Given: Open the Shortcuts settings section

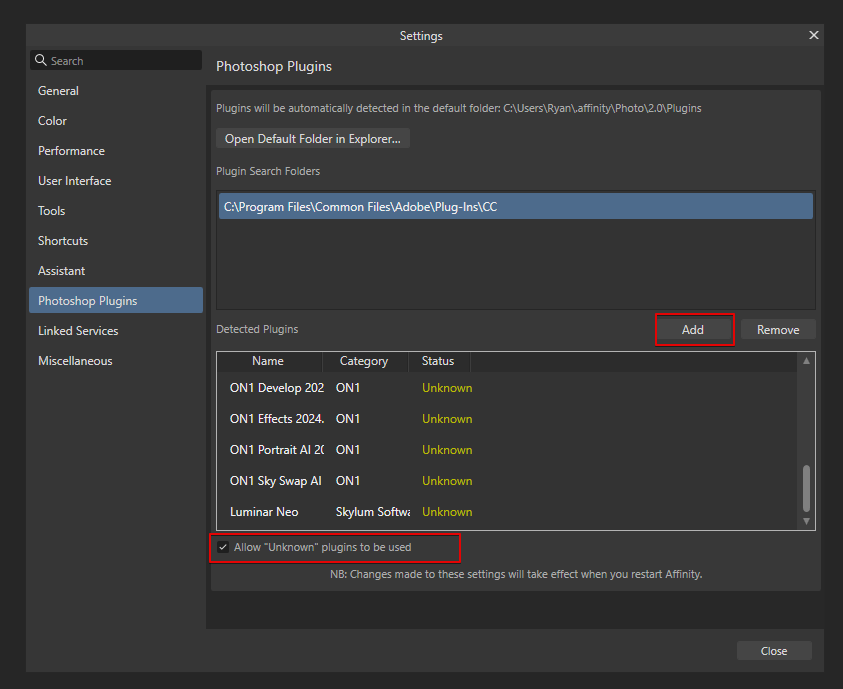Looking at the screenshot, I should tap(62, 241).
